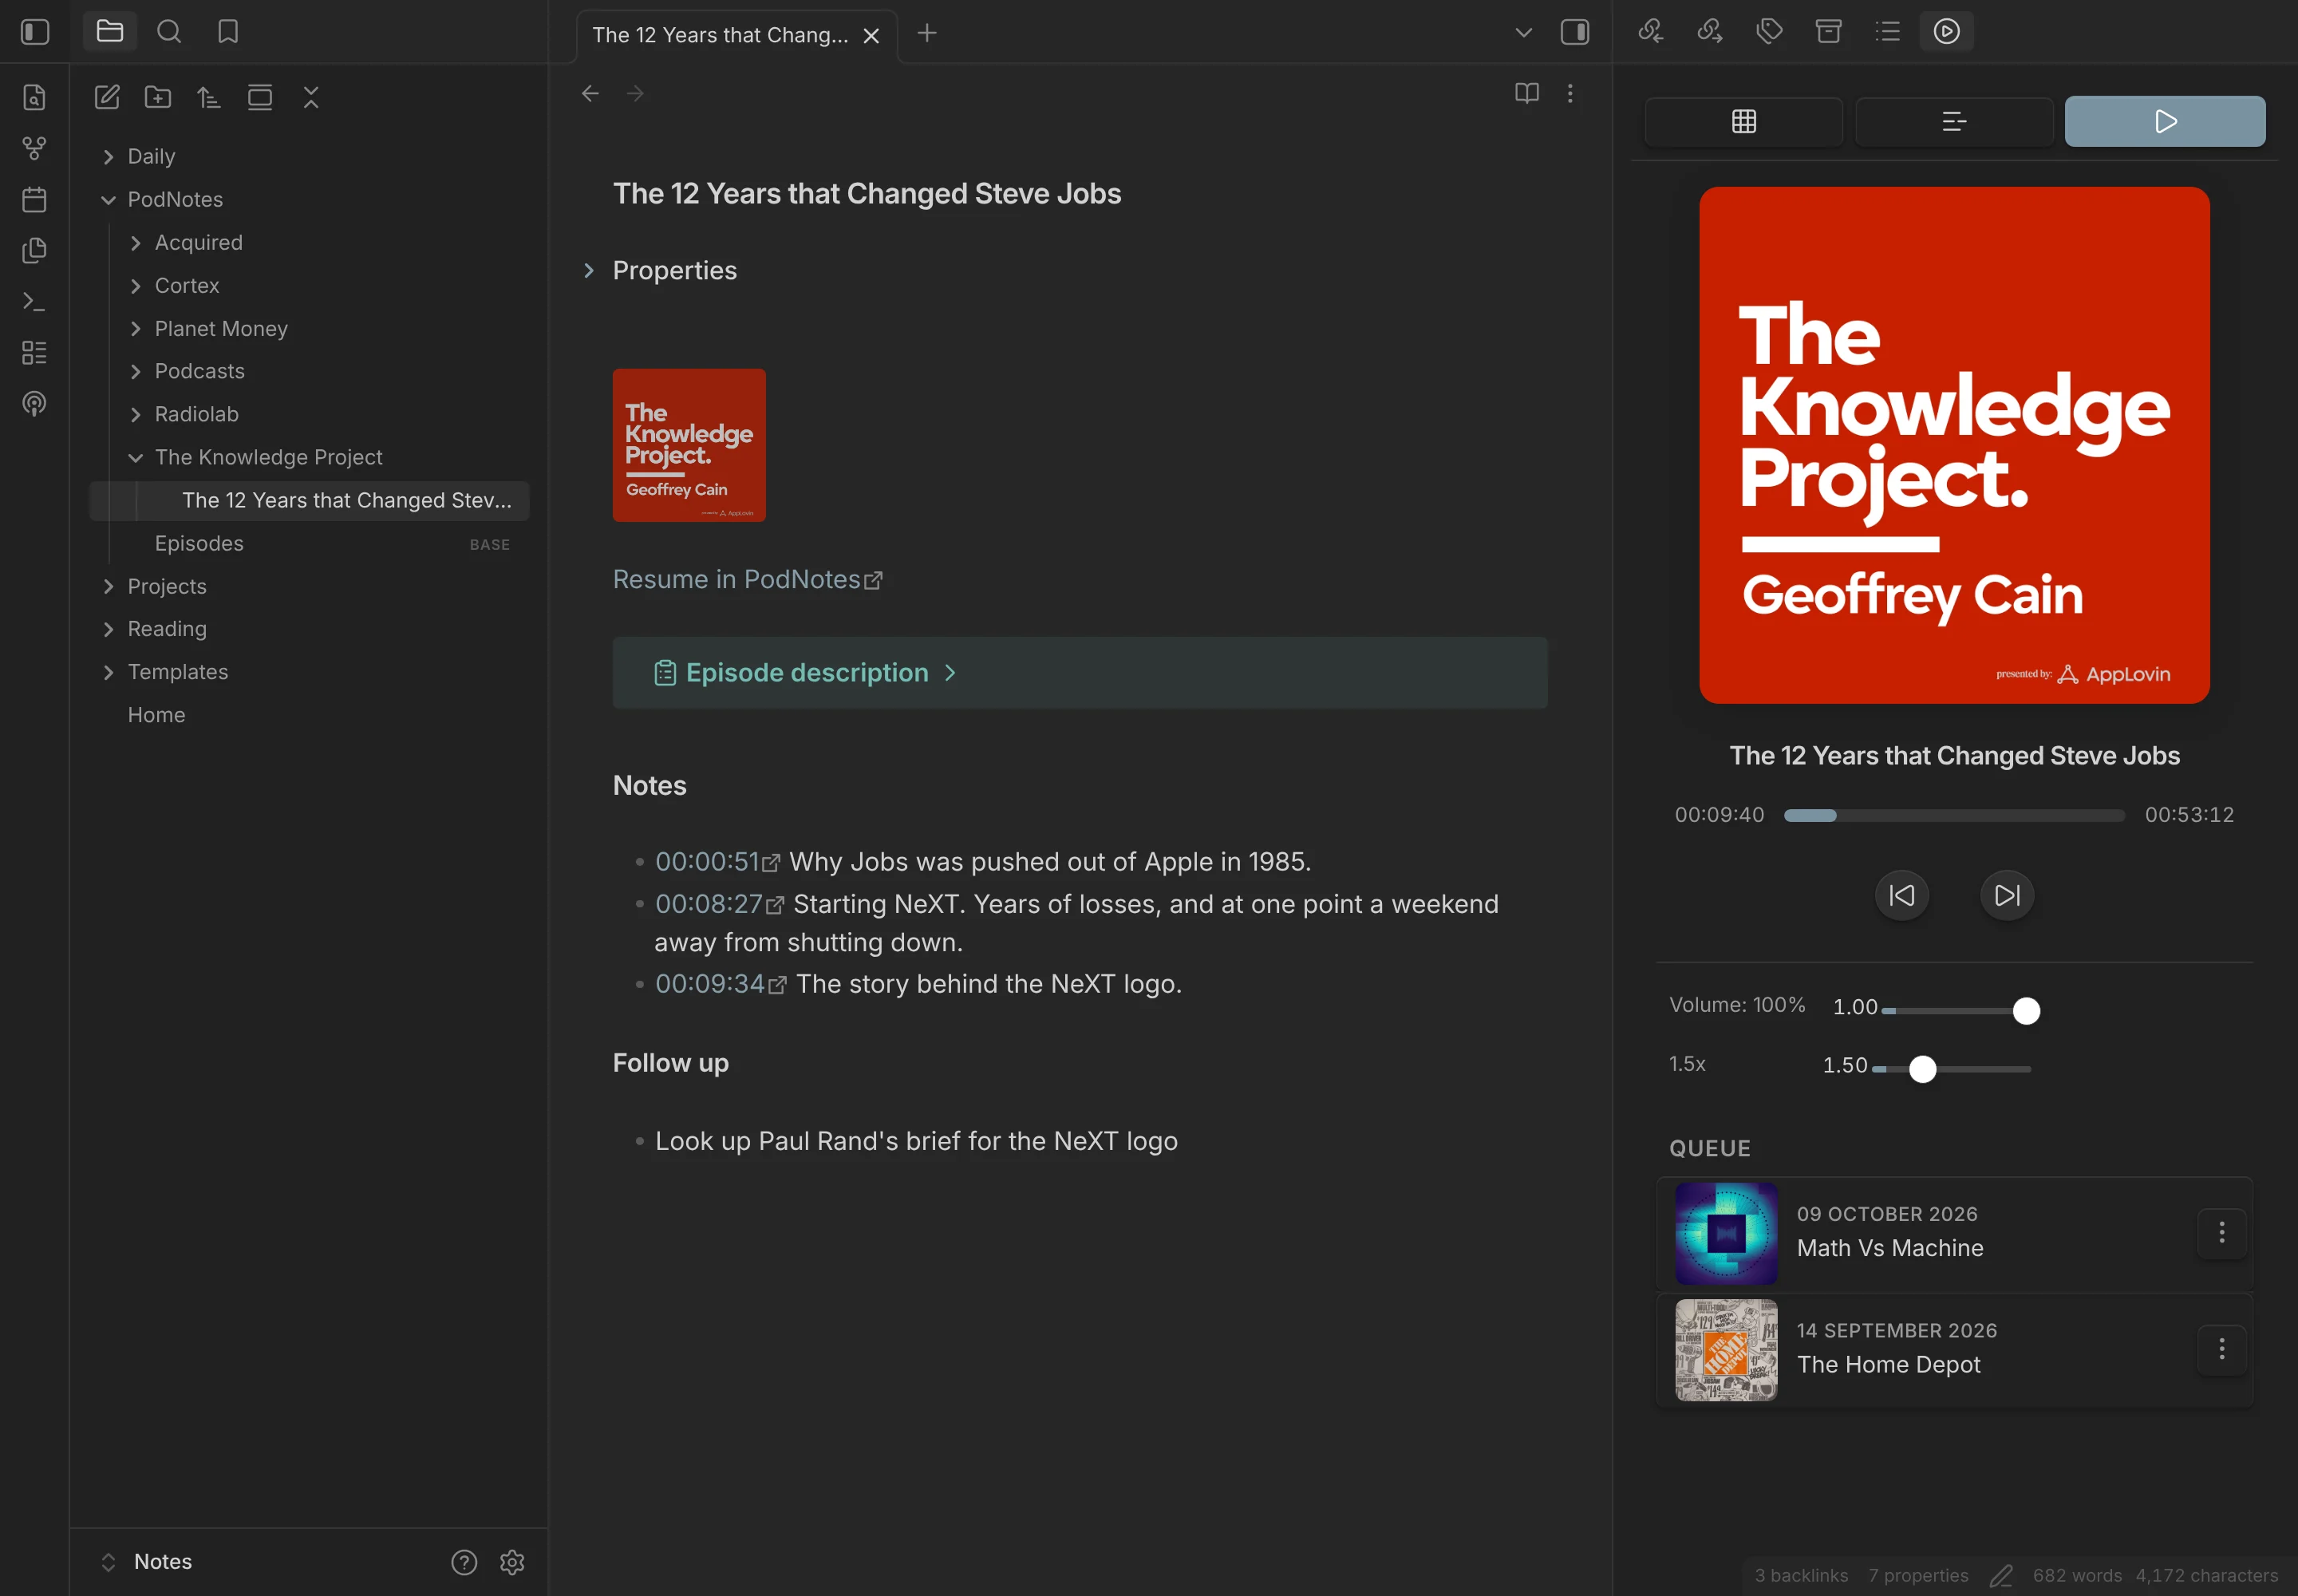Collapse all folders in explorer
Image resolution: width=2298 pixels, height=1596 pixels.
(x=311, y=97)
